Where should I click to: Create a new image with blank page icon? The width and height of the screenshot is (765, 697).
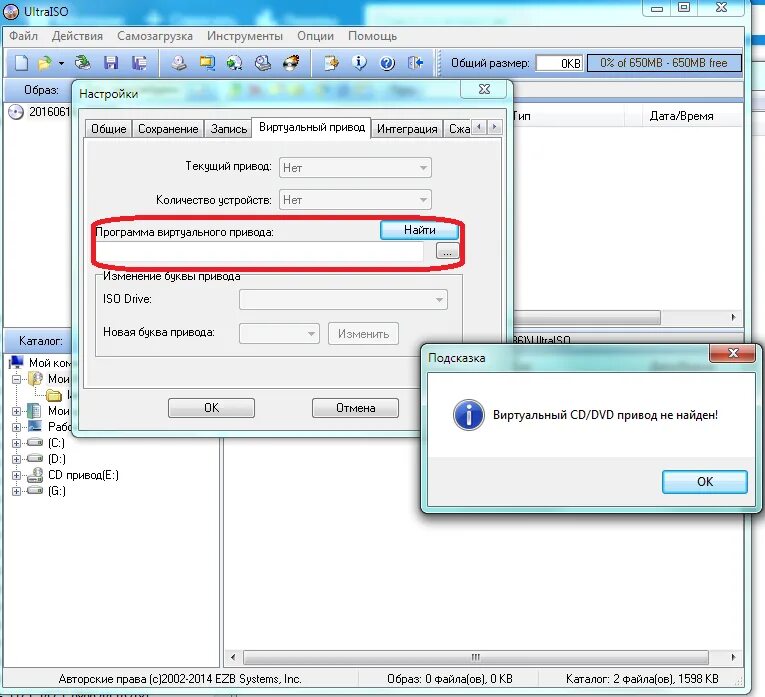click(21, 63)
